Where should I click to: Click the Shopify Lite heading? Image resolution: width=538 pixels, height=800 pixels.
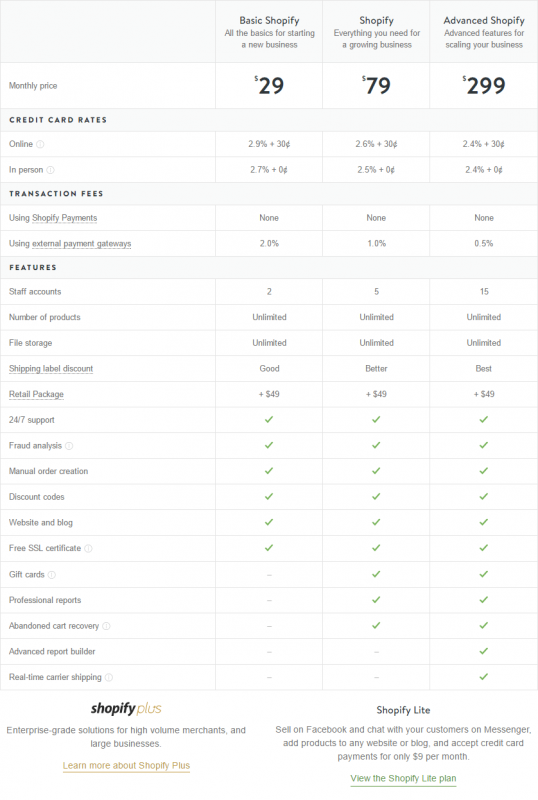pyautogui.click(x=403, y=710)
